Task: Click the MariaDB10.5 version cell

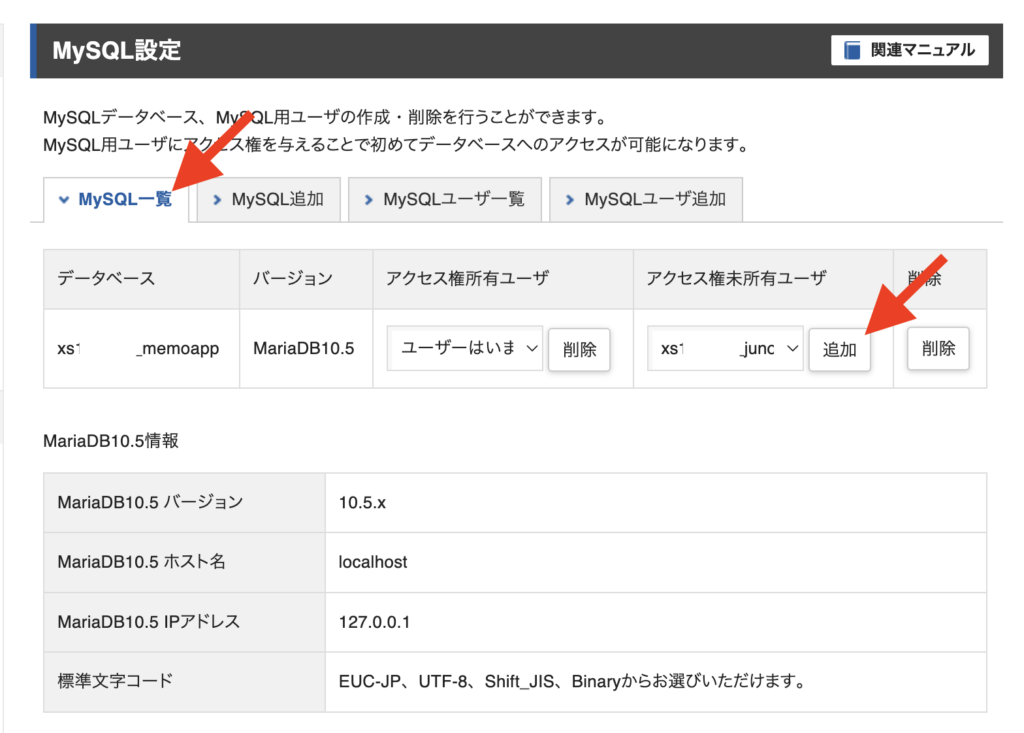Action: click(306, 348)
